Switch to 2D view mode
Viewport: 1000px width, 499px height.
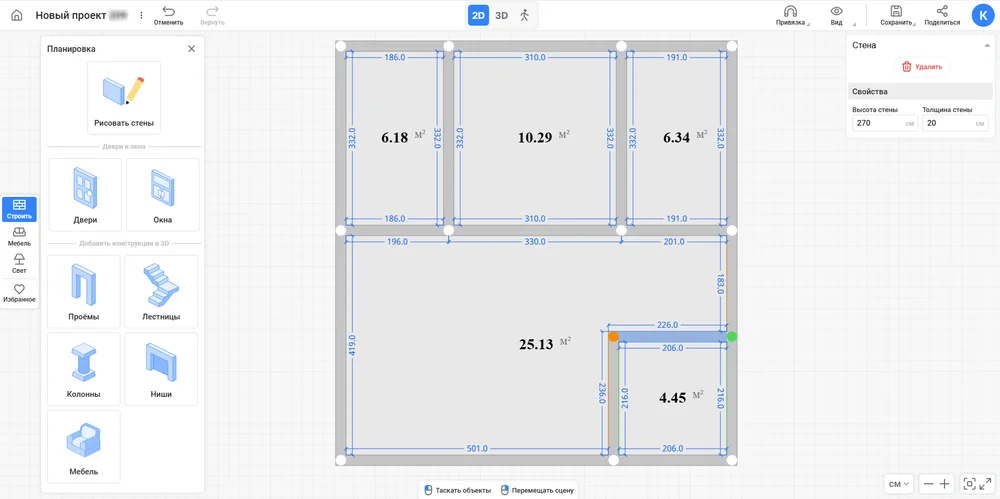click(x=479, y=15)
